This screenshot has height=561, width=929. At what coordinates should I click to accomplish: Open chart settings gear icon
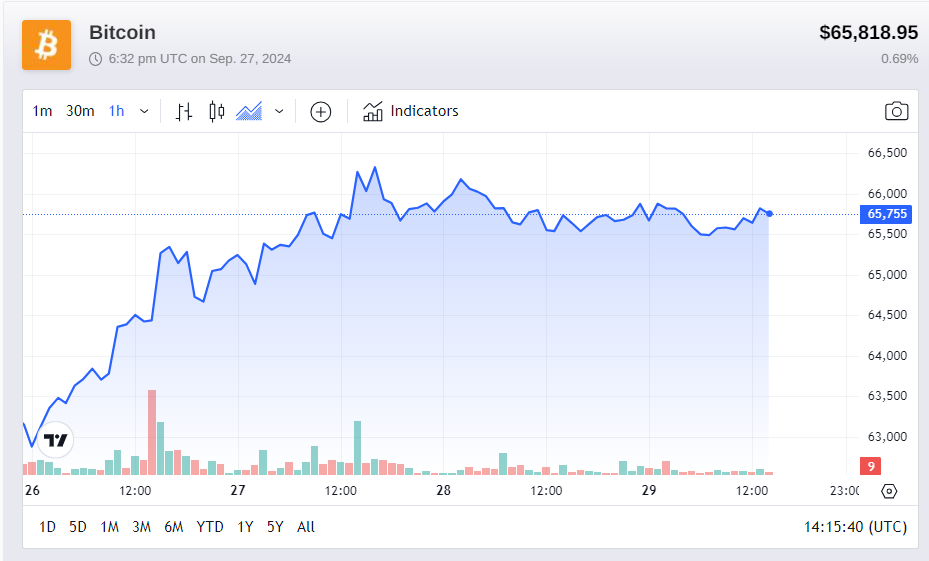click(x=889, y=491)
